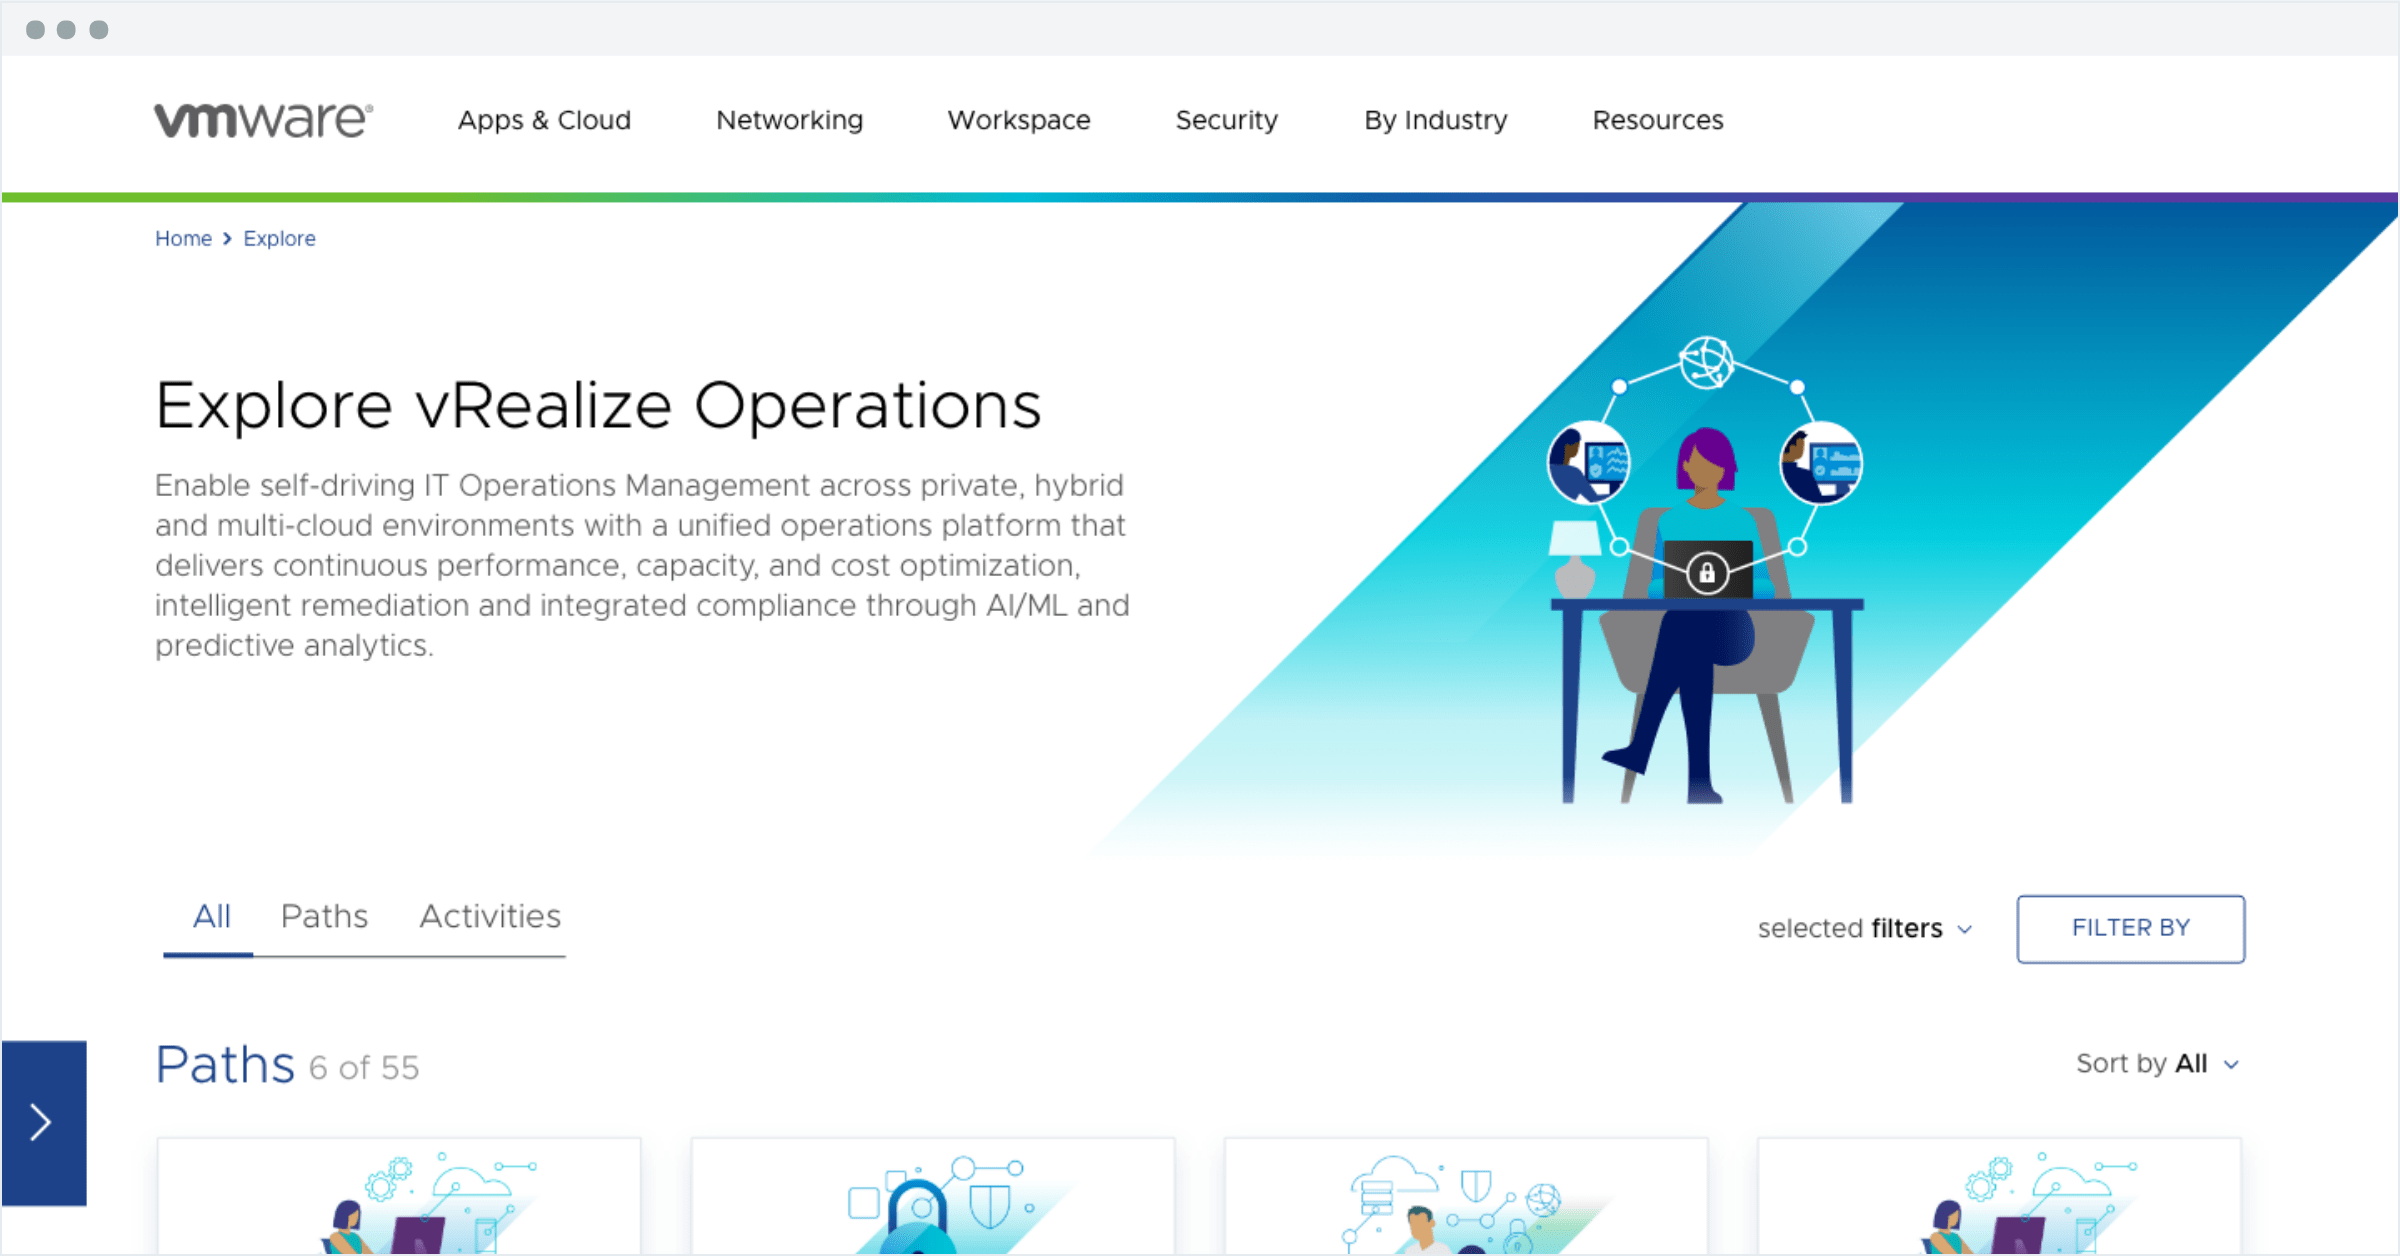Click the right circular dashboard avatar illustration

[x=1821, y=464]
